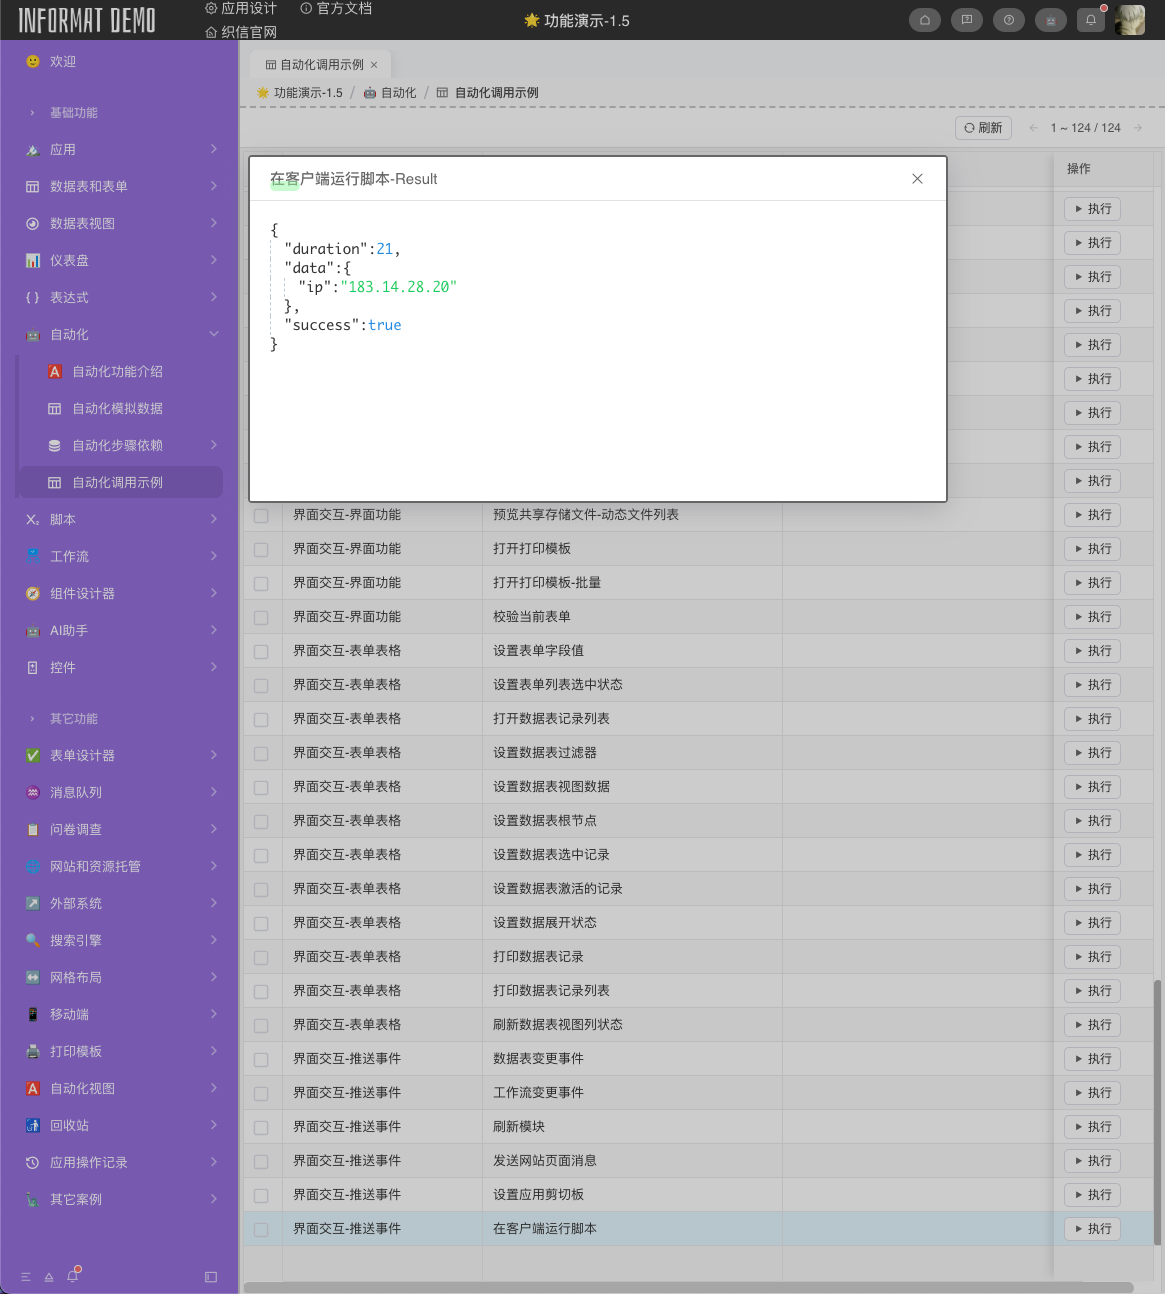Screen dimensions: 1165x1294
Task: Select the checkbox for 刷新模块 row
Action: click(261, 1128)
